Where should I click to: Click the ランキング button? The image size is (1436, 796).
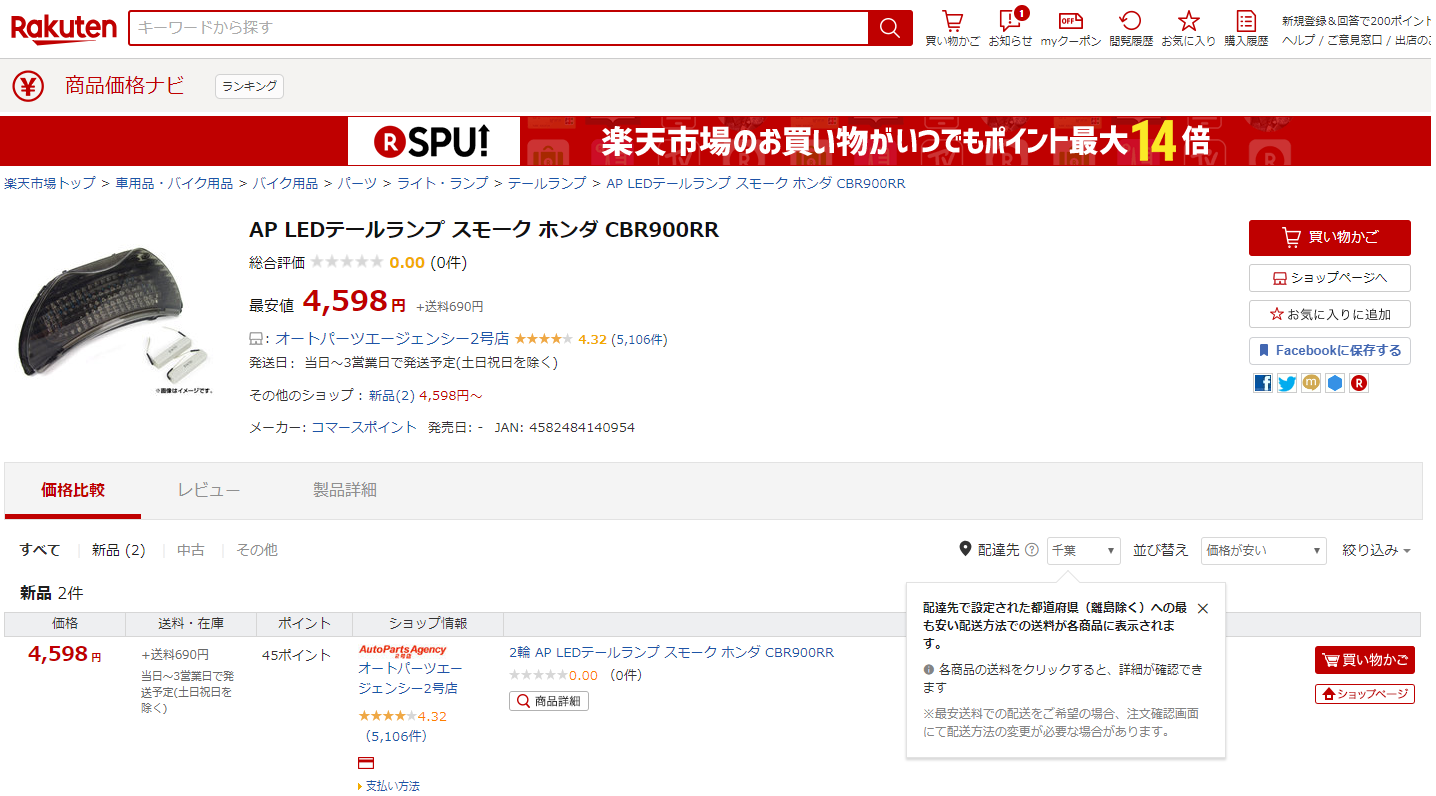249,86
